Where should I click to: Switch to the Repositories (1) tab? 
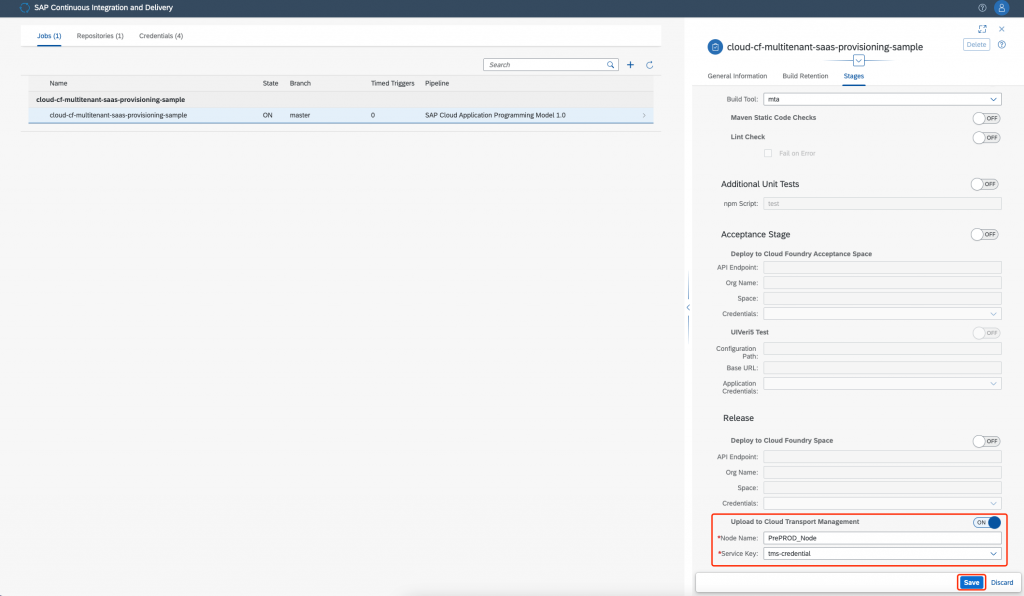pyautogui.click(x=100, y=36)
